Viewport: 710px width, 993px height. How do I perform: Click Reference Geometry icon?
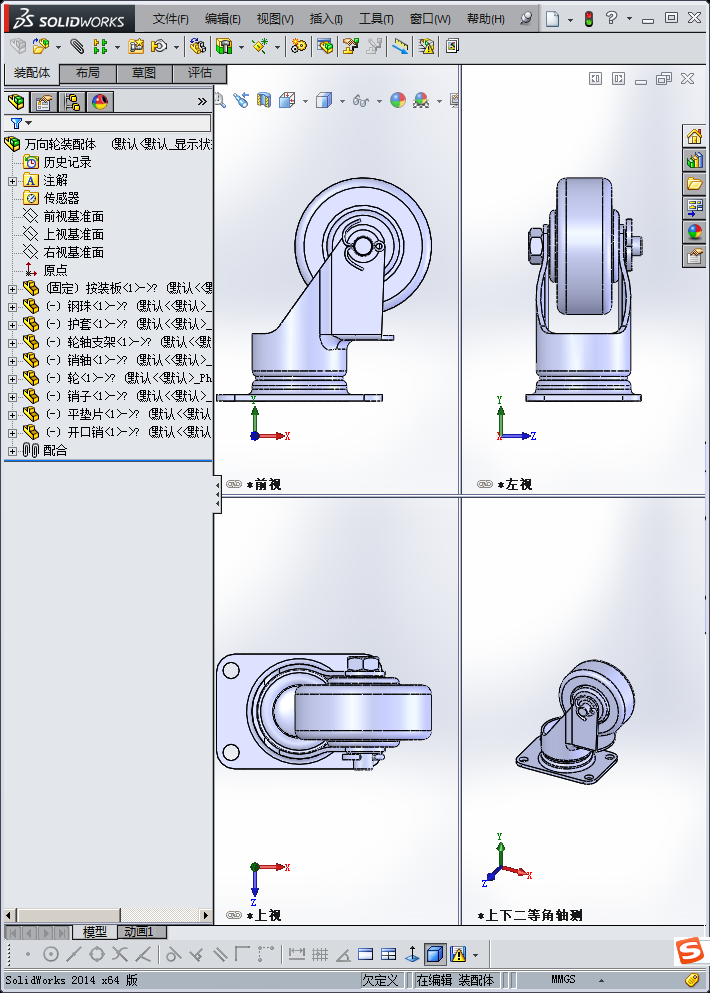260,46
